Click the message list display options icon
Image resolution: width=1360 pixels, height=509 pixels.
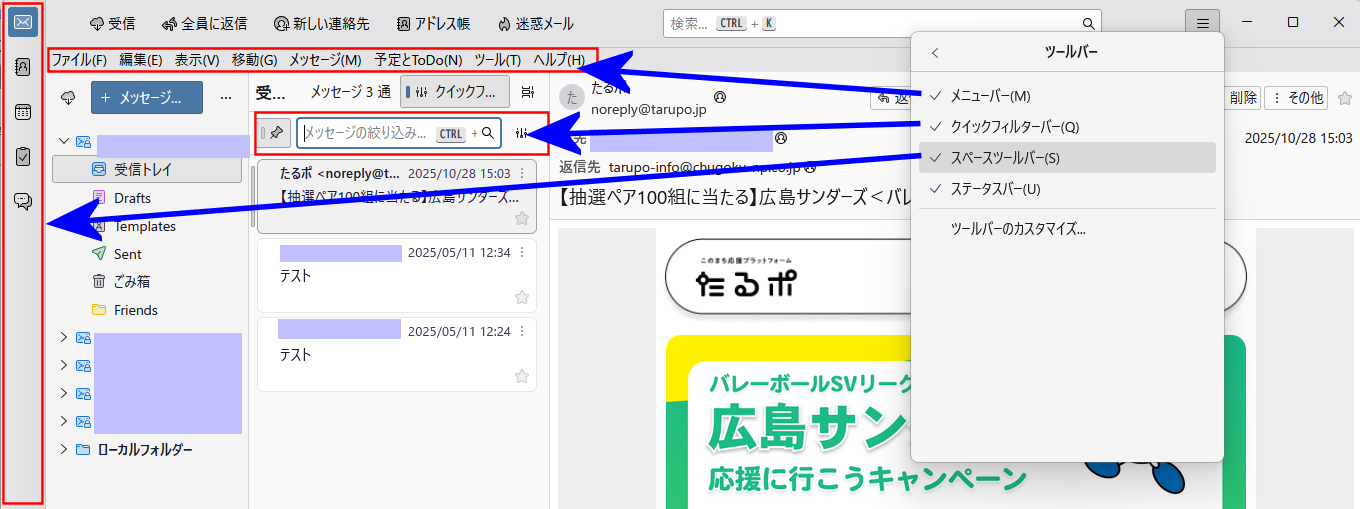(x=528, y=93)
